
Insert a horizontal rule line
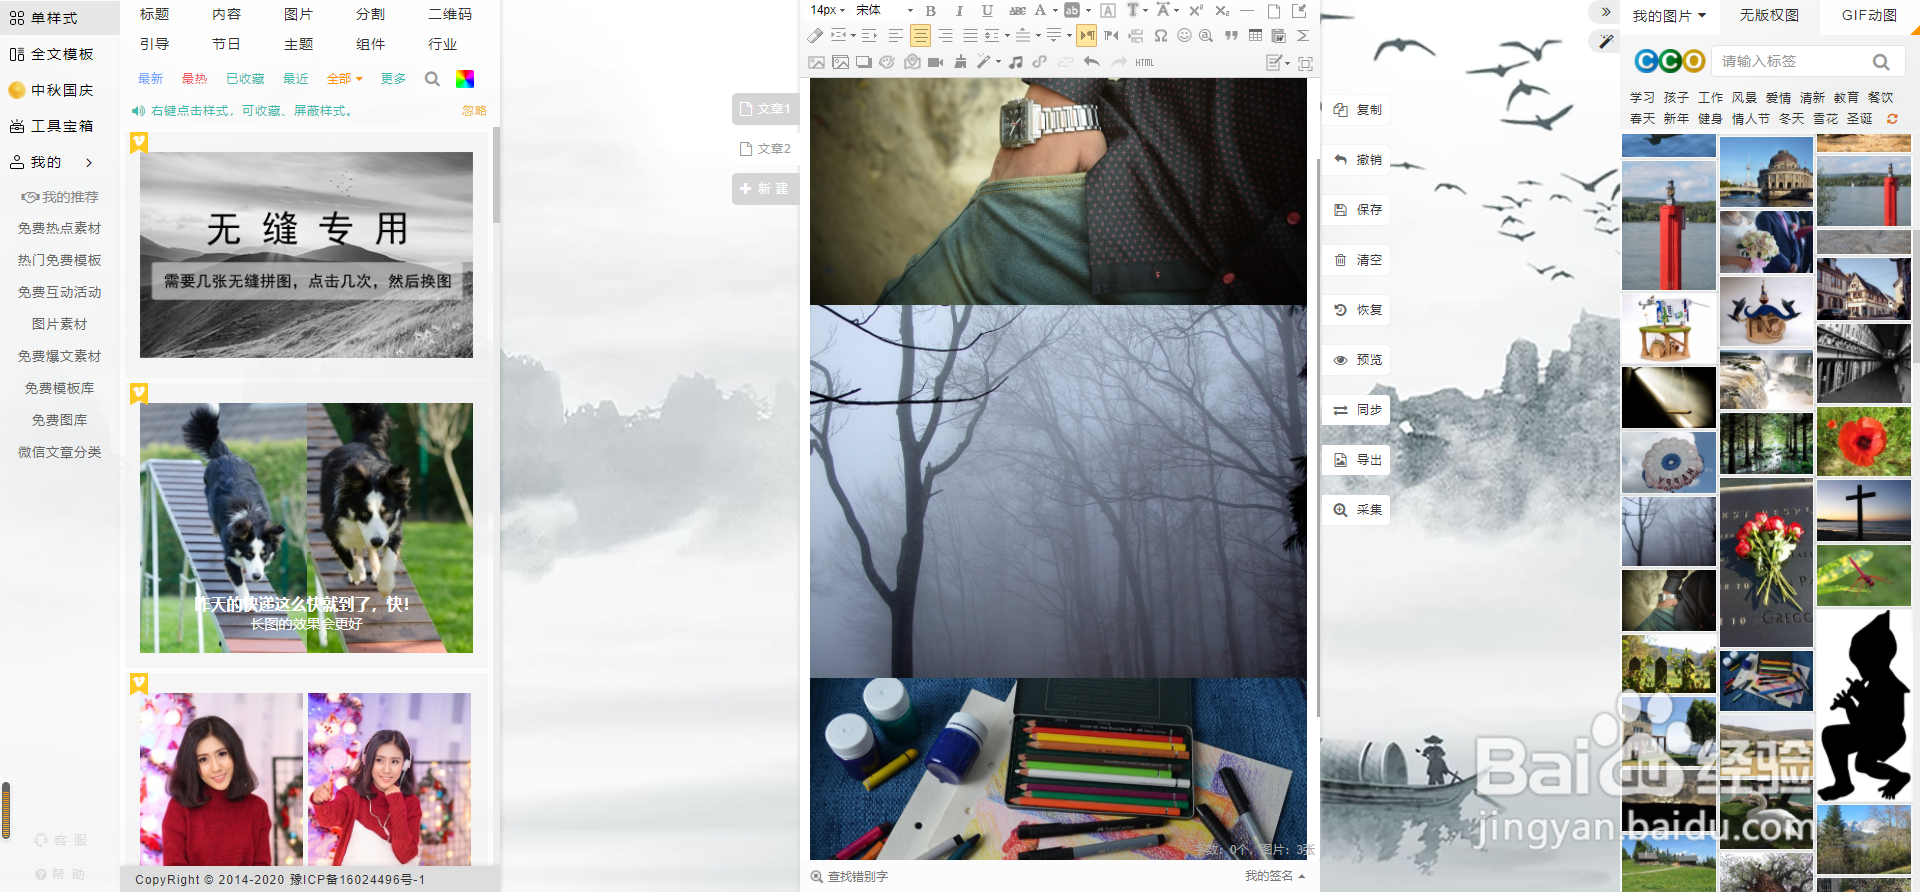(1246, 11)
